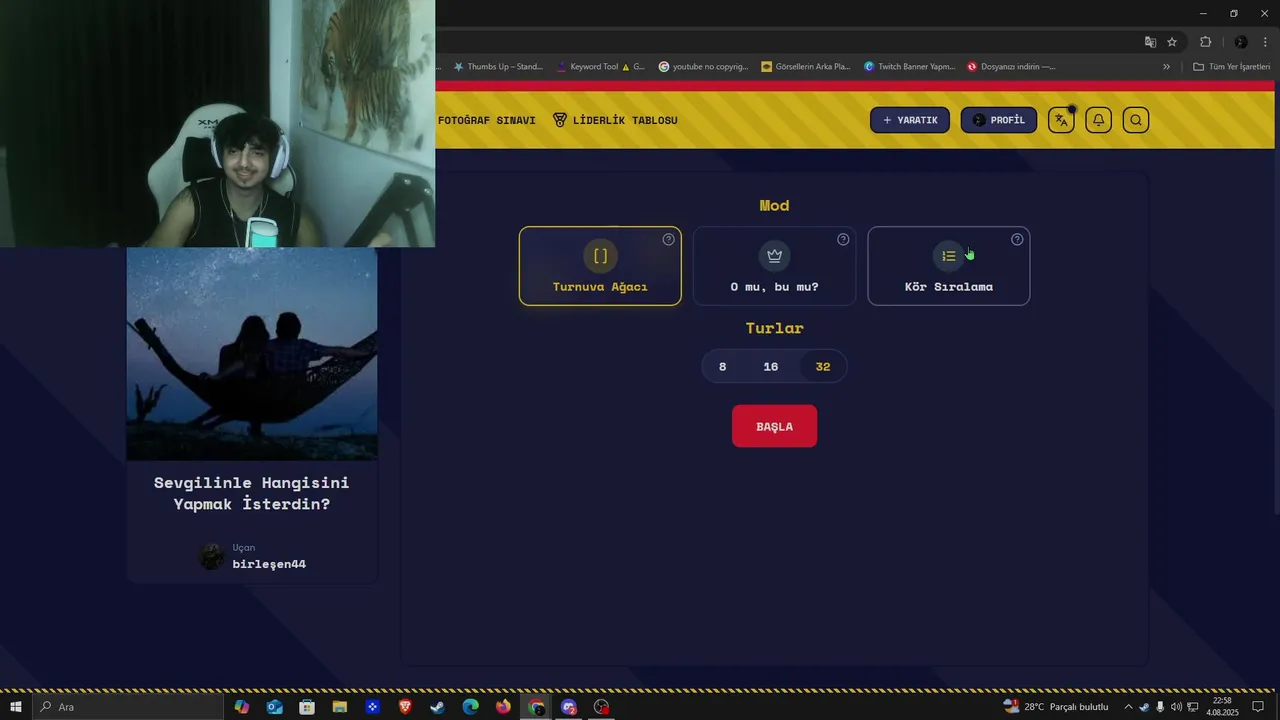
Task: Open the Keyword Tool bookmark
Action: click(x=600, y=67)
